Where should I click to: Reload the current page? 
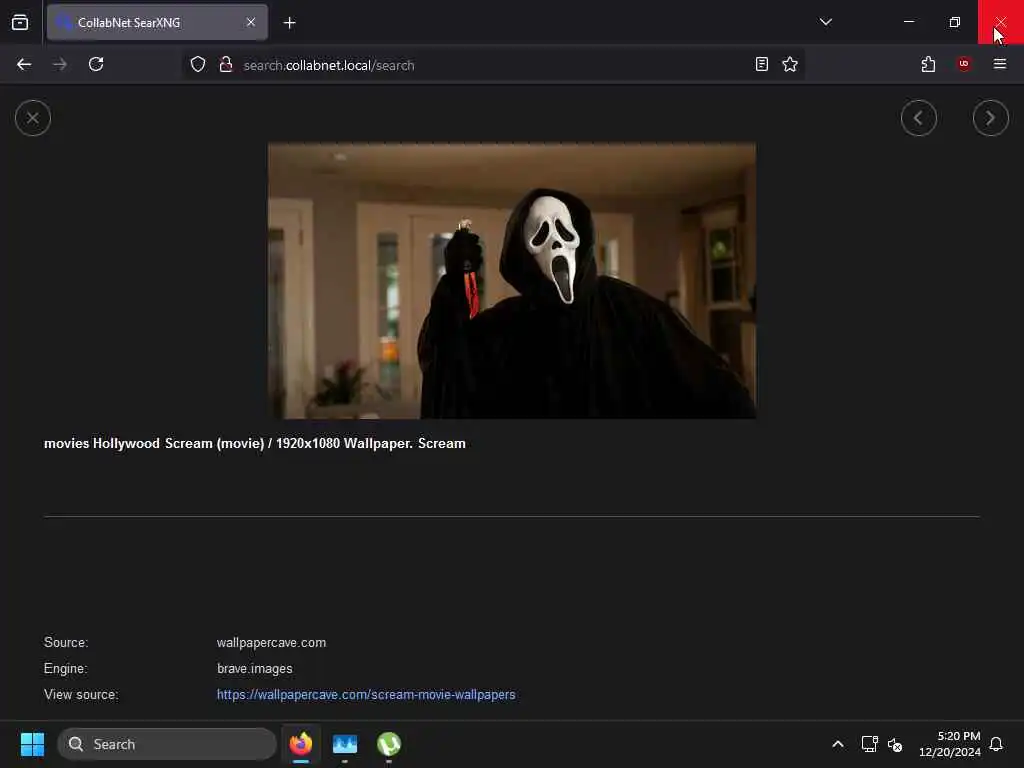coord(96,64)
